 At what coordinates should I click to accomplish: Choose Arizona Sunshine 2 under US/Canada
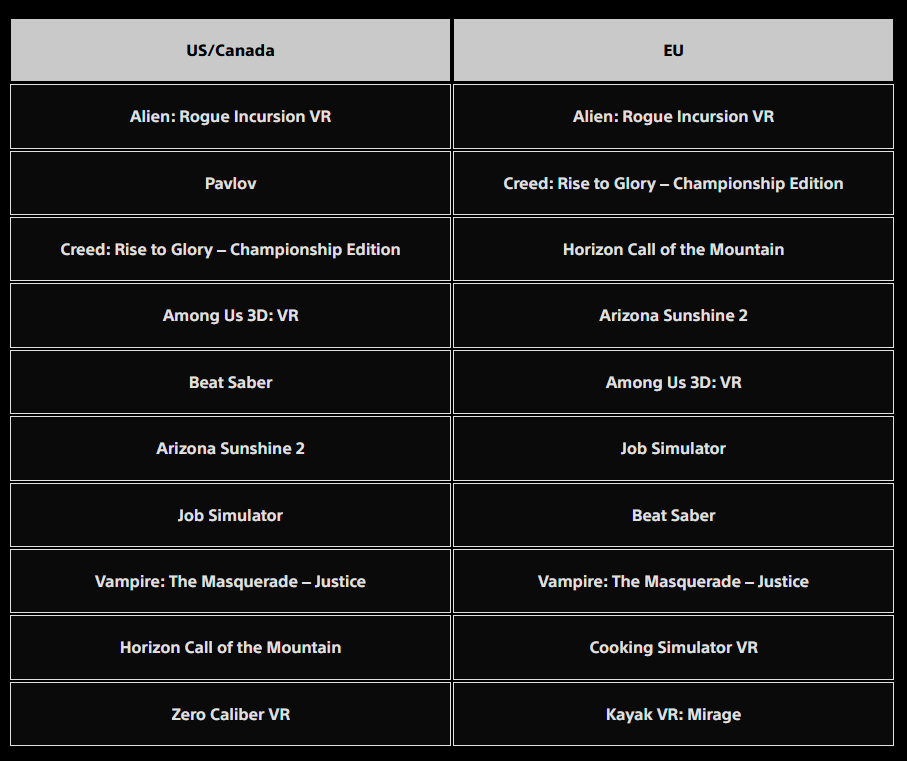pyautogui.click(x=230, y=448)
